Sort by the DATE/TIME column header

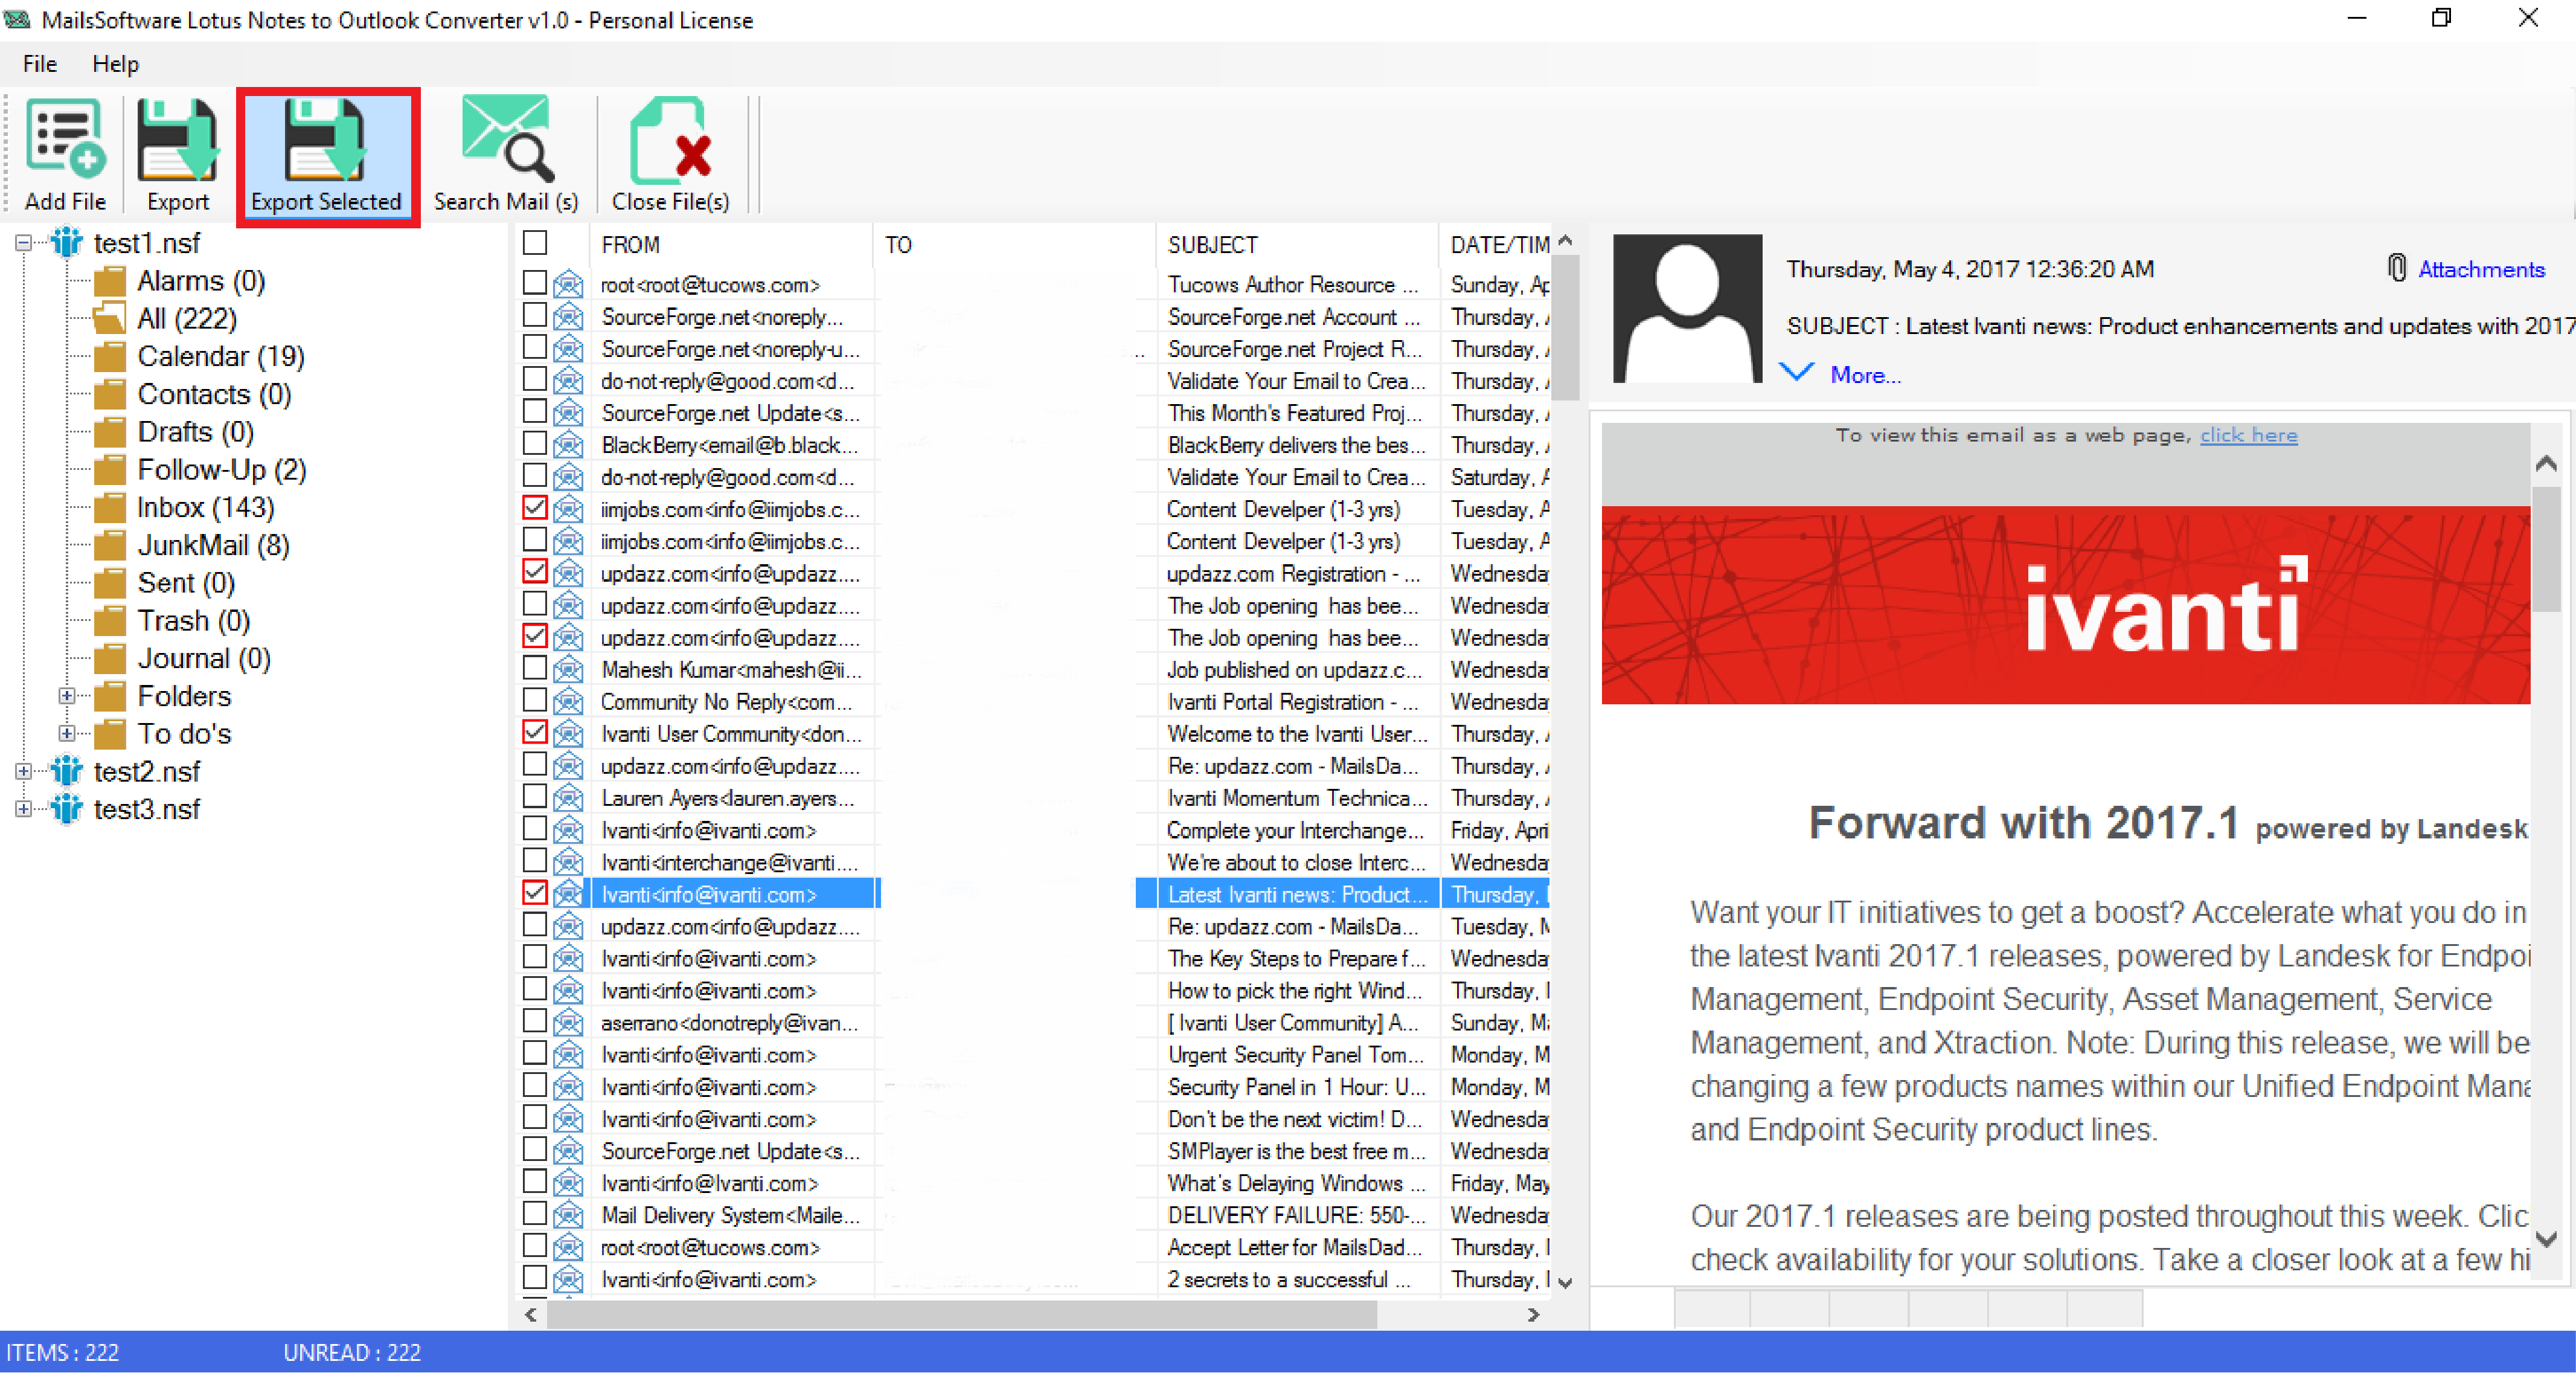[x=1496, y=244]
